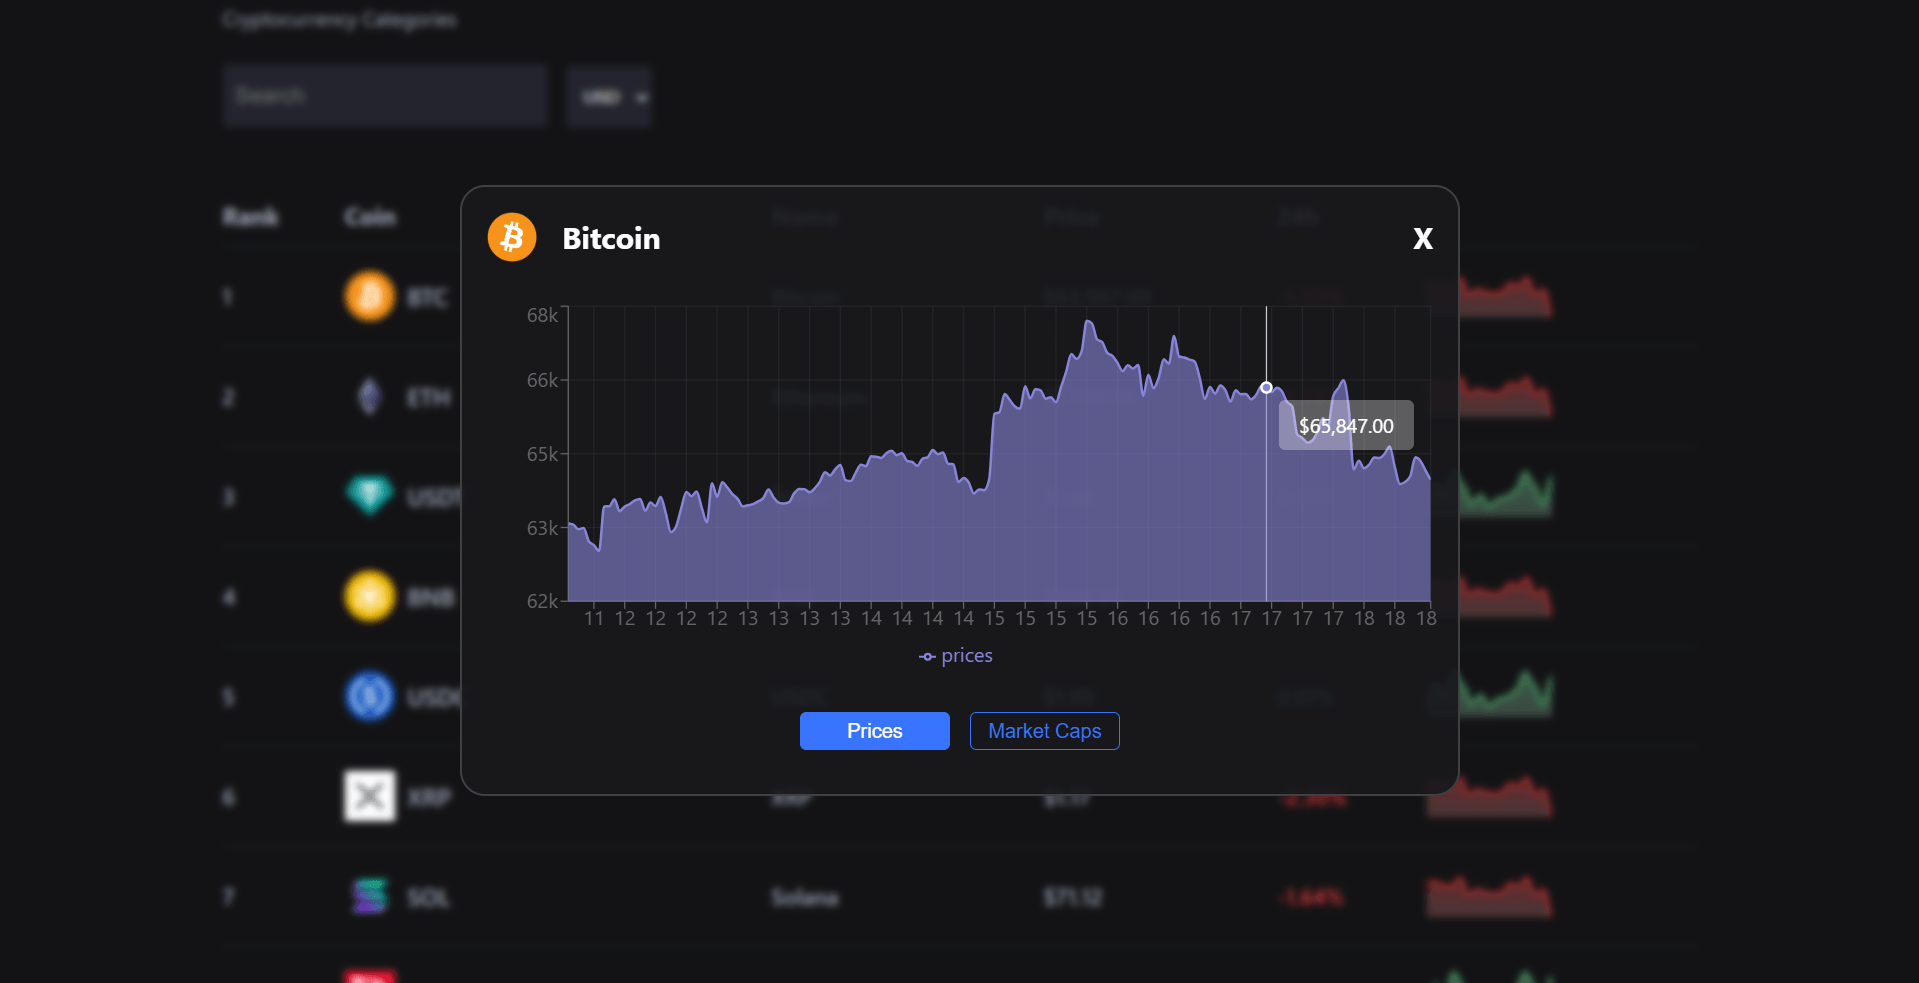Image resolution: width=1919 pixels, height=983 pixels.
Task: Click the USDT coin icon in background table
Action: coord(369,495)
